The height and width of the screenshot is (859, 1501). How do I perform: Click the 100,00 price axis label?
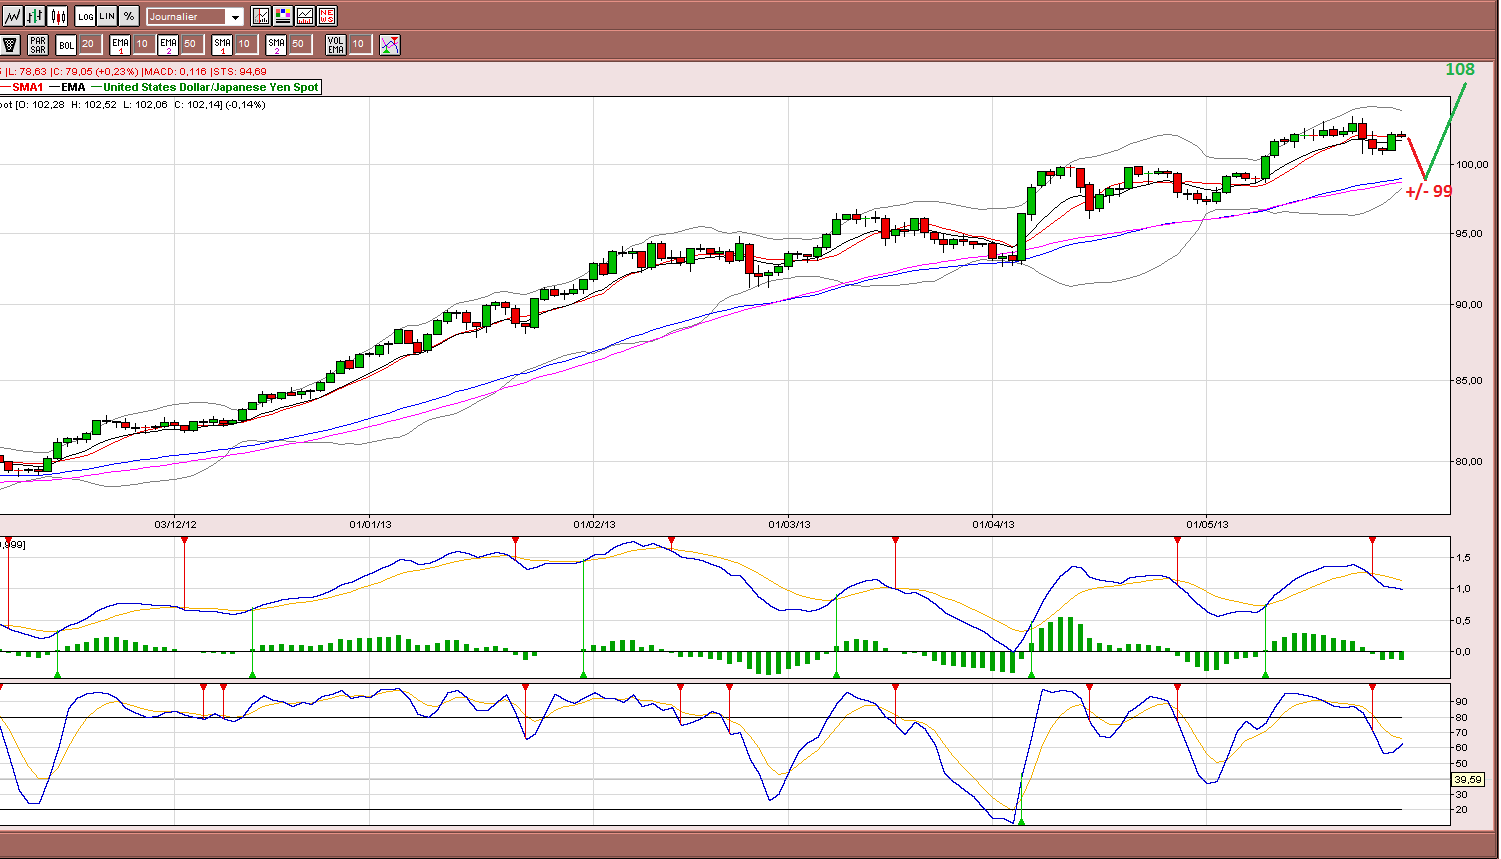[1472, 164]
